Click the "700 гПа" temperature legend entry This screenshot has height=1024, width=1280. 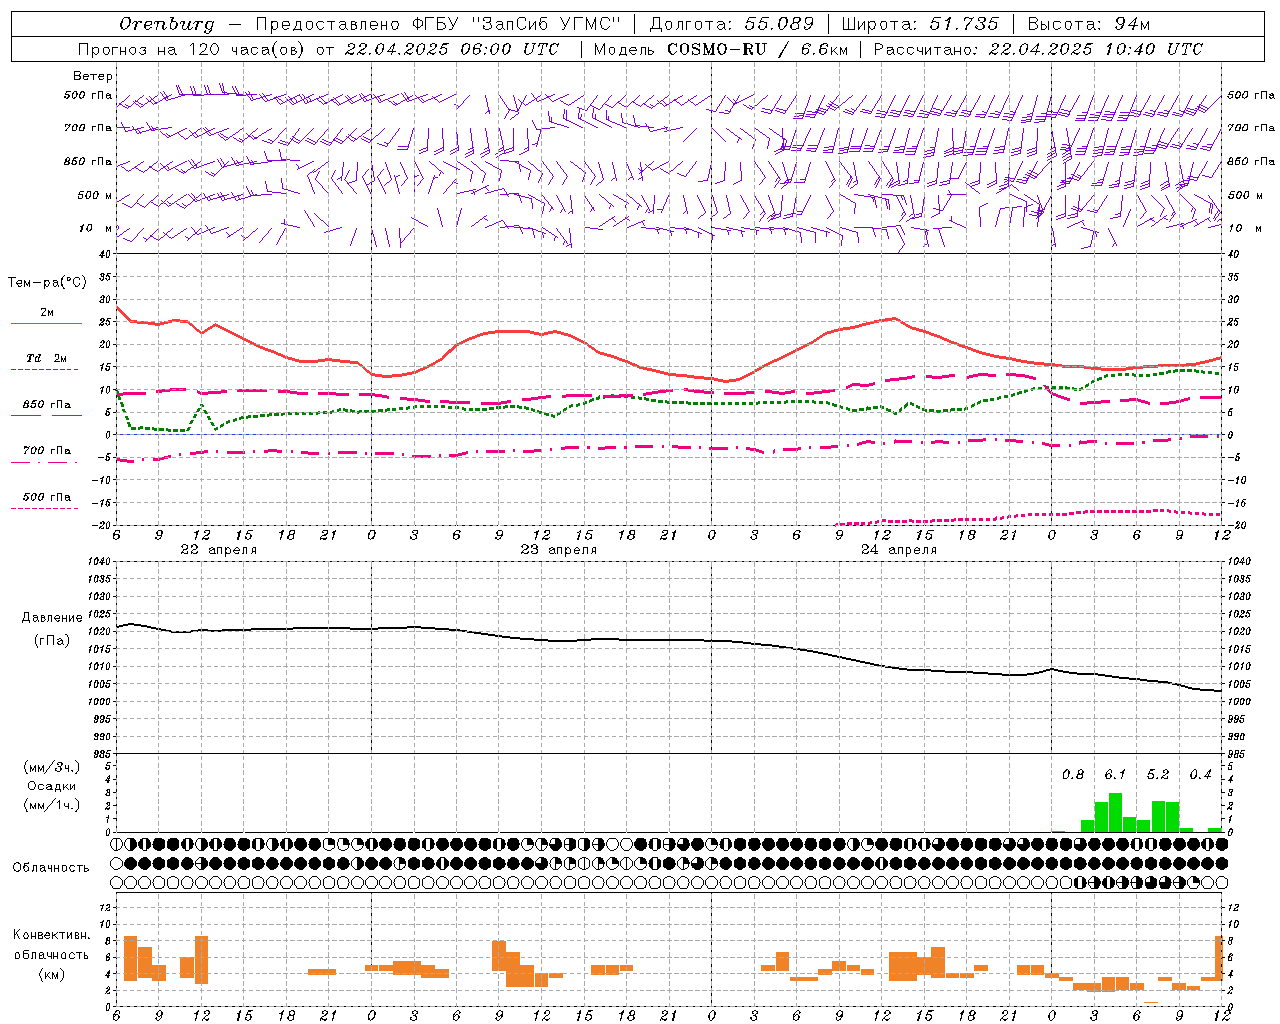(x=46, y=452)
